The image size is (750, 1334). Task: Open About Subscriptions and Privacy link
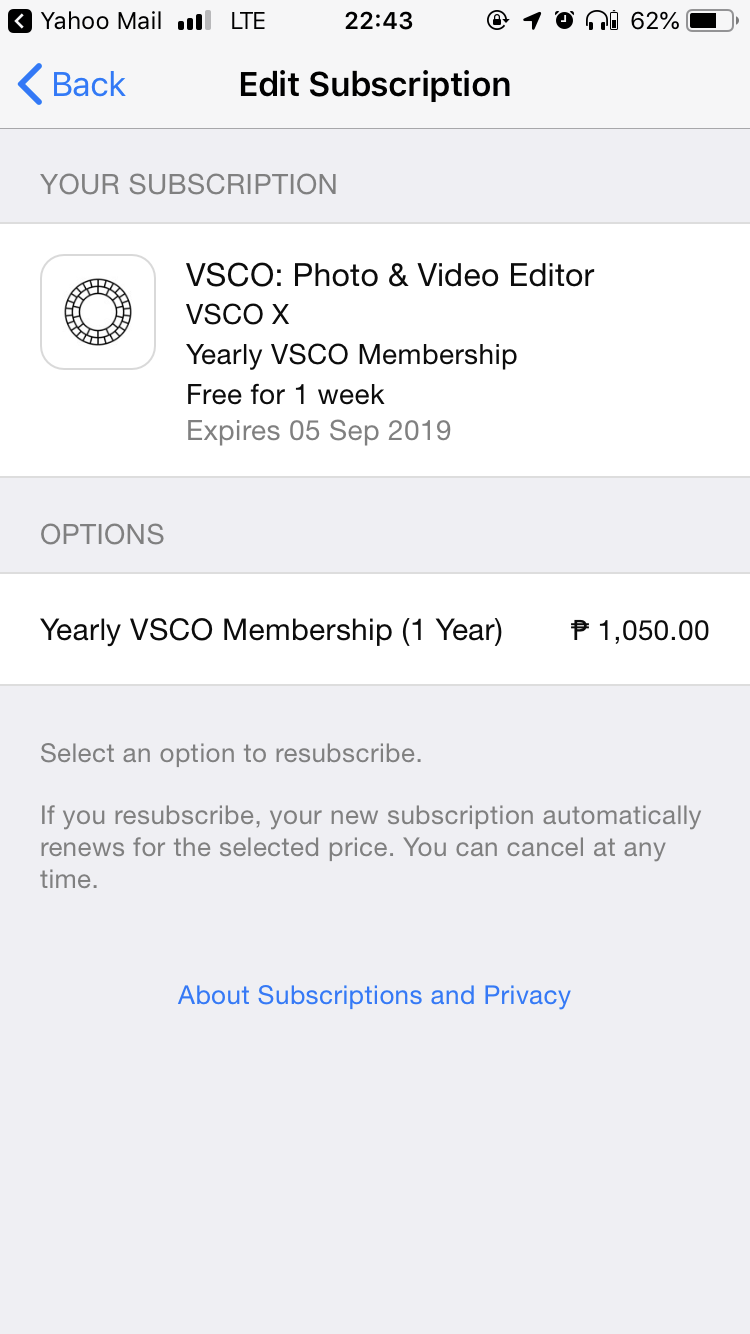coord(374,995)
